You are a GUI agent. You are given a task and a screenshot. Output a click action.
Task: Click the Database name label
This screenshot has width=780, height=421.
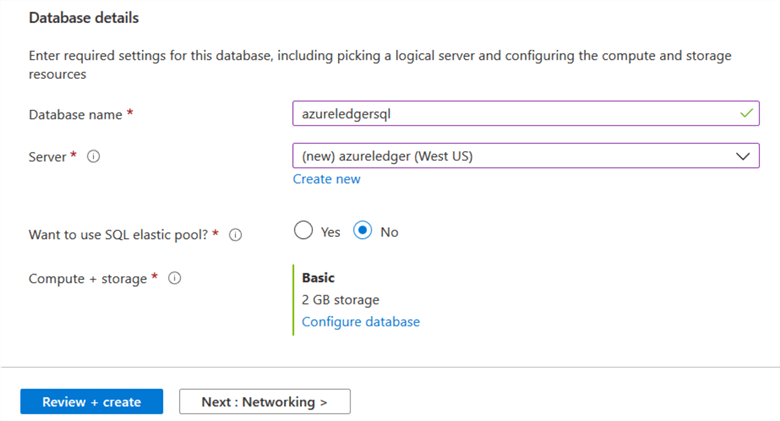76,115
